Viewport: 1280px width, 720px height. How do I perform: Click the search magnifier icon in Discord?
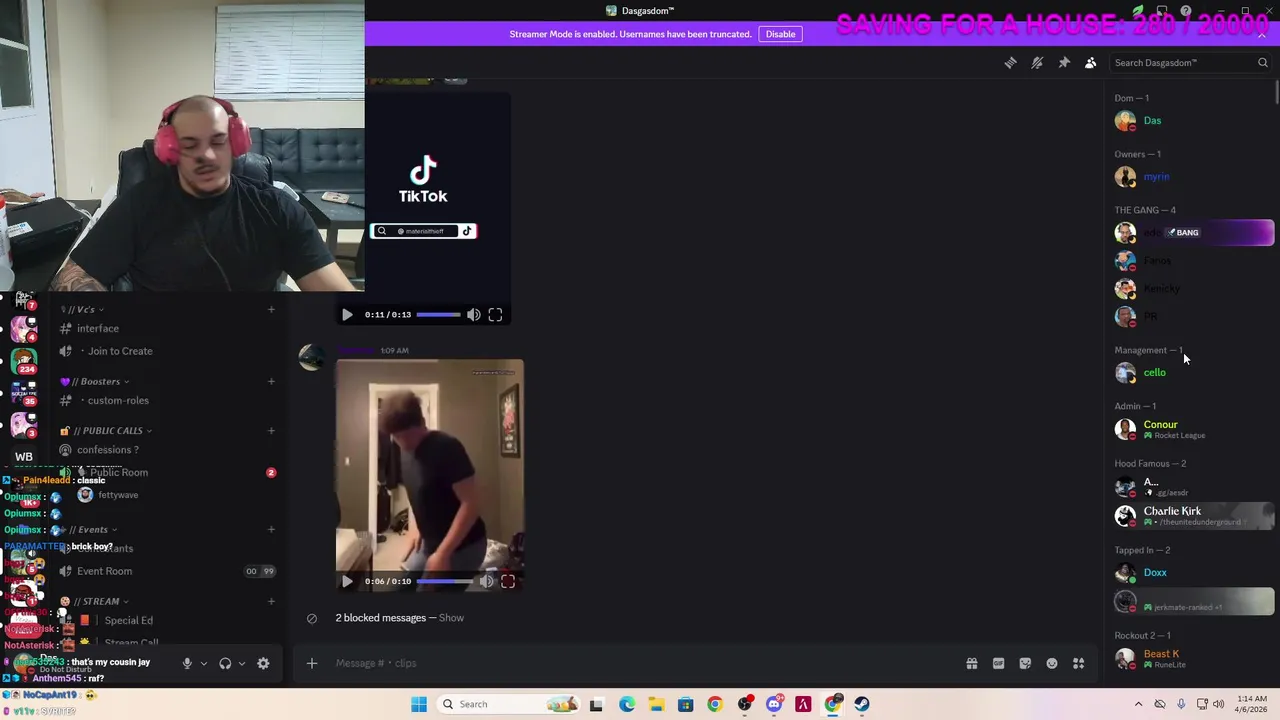click(1262, 63)
